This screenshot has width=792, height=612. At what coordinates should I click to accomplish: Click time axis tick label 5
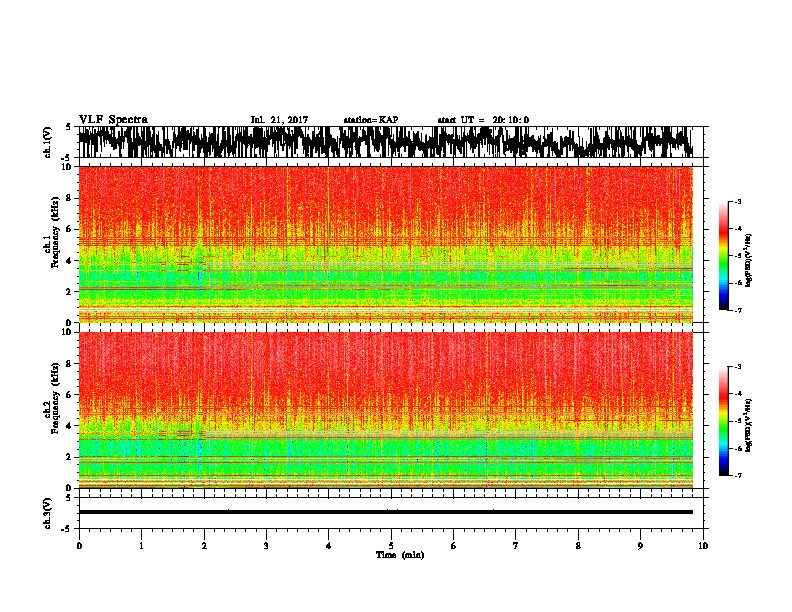[391, 545]
